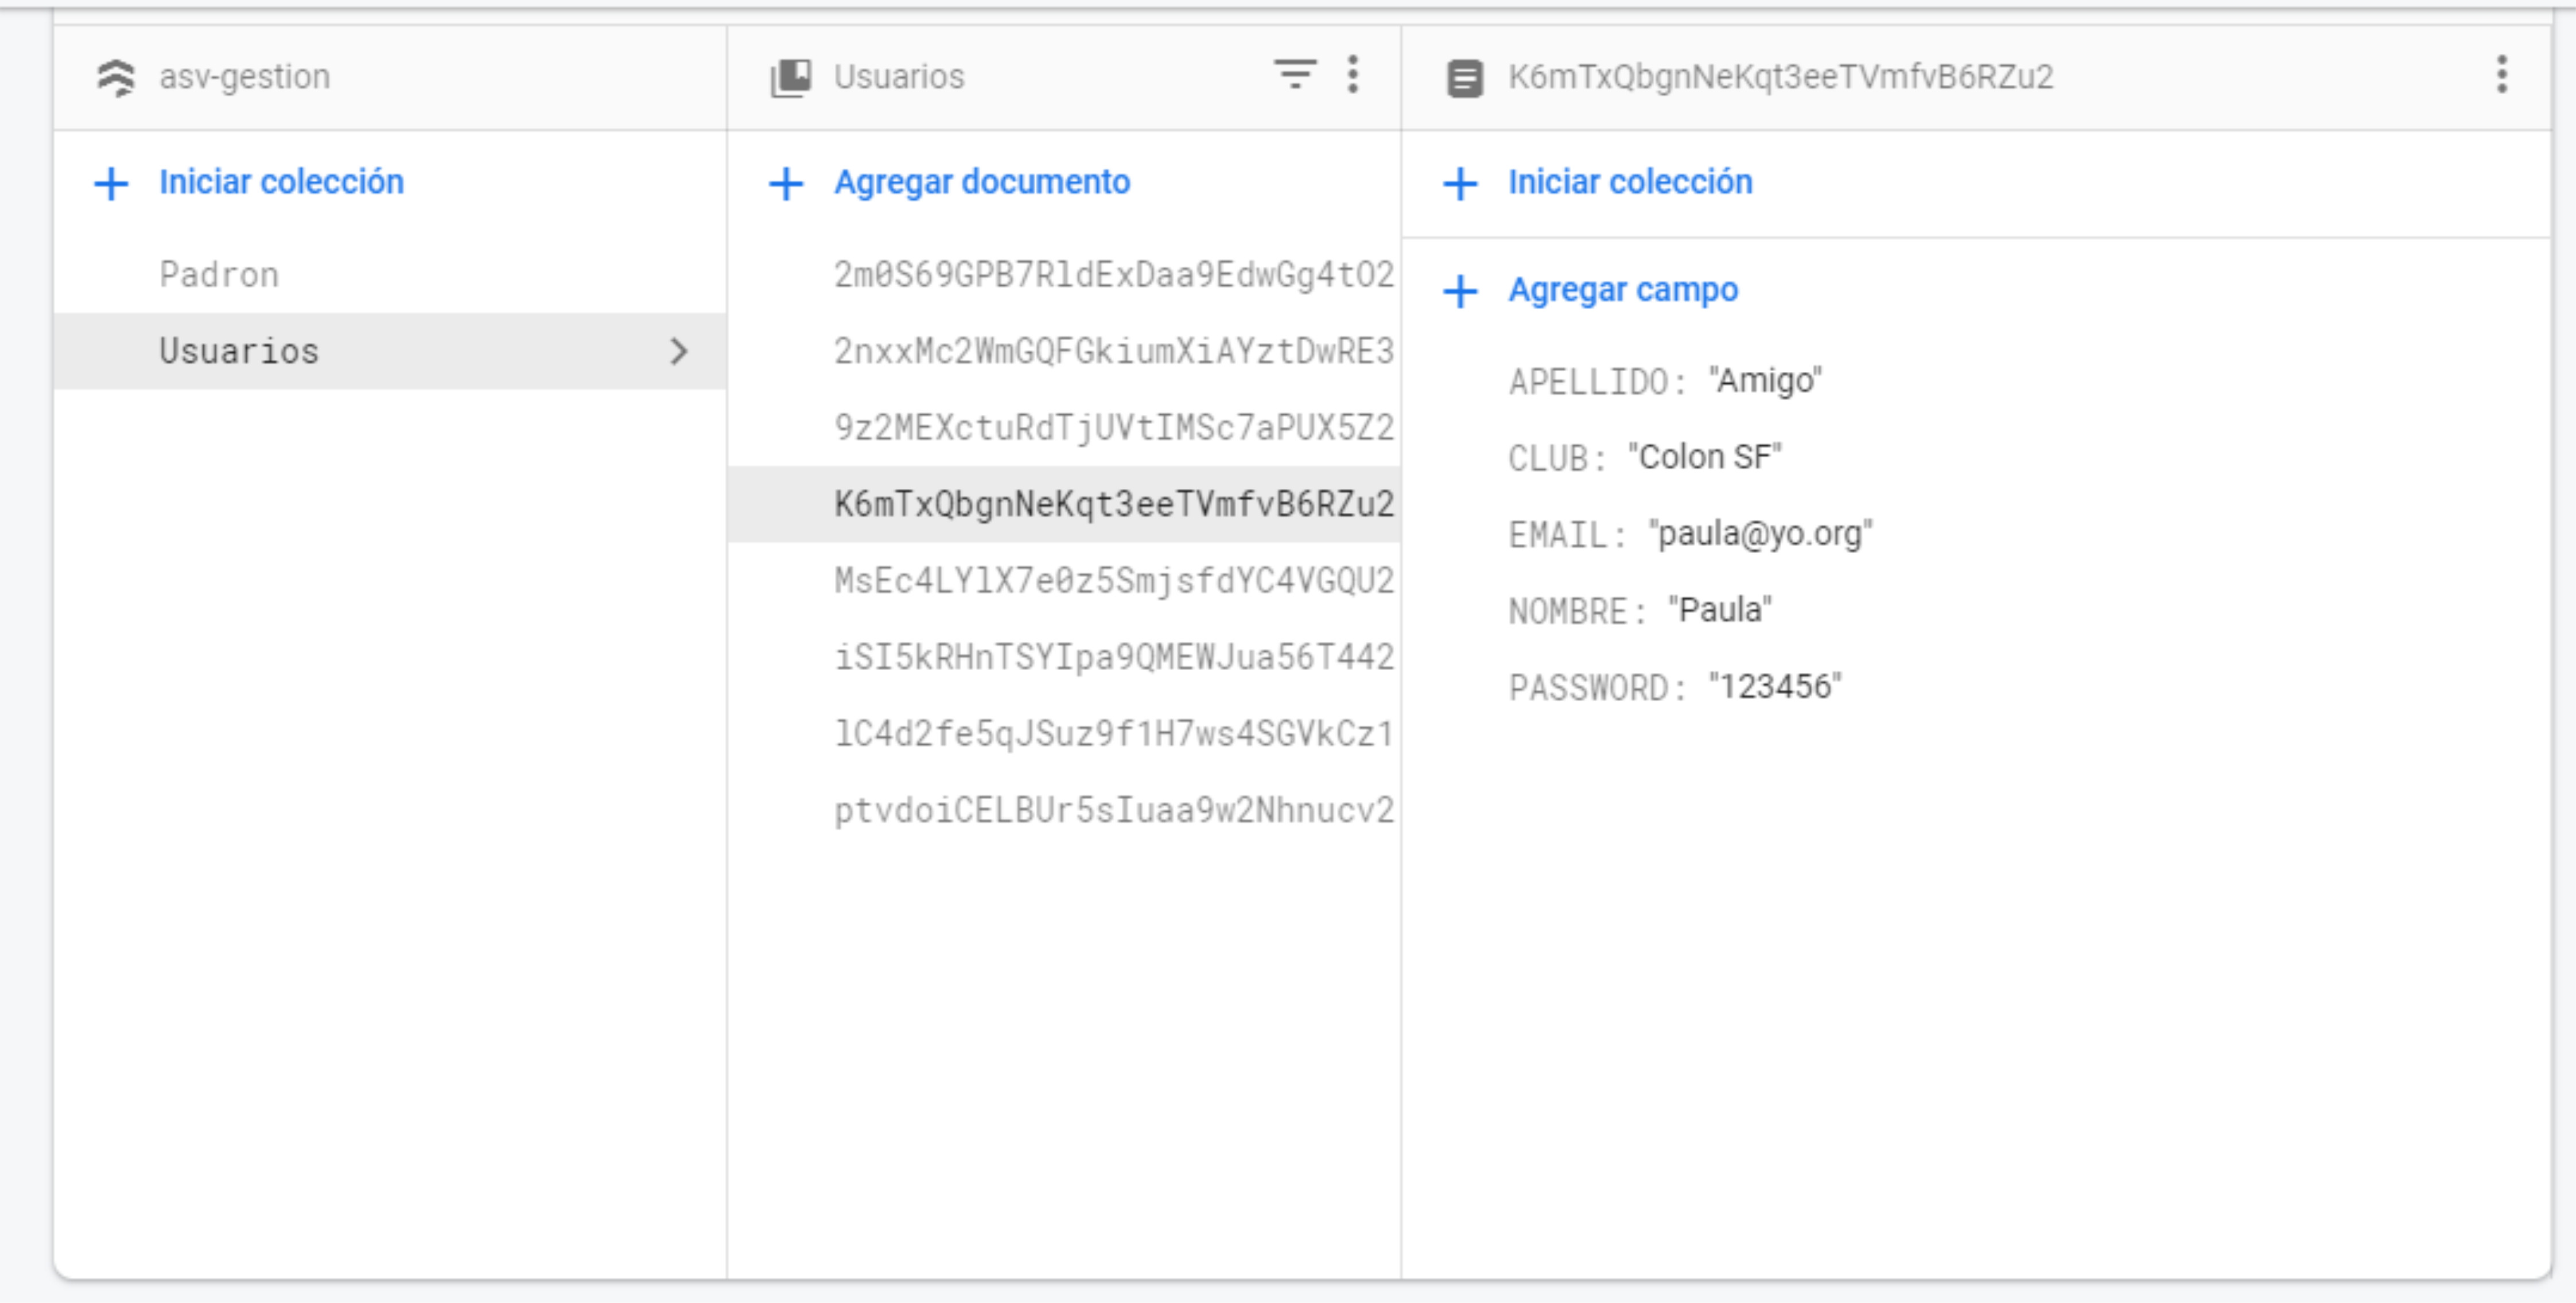Click the Usuarios column header title
Screen dimensions: 2576x1303
[x=899, y=77]
